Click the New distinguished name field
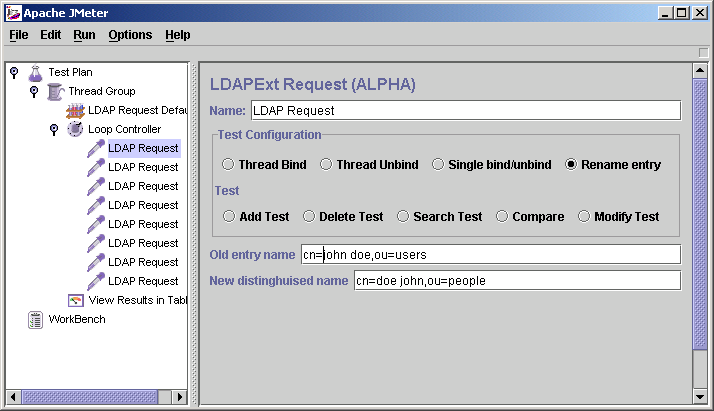The image size is (714, 411). [516, 281]
